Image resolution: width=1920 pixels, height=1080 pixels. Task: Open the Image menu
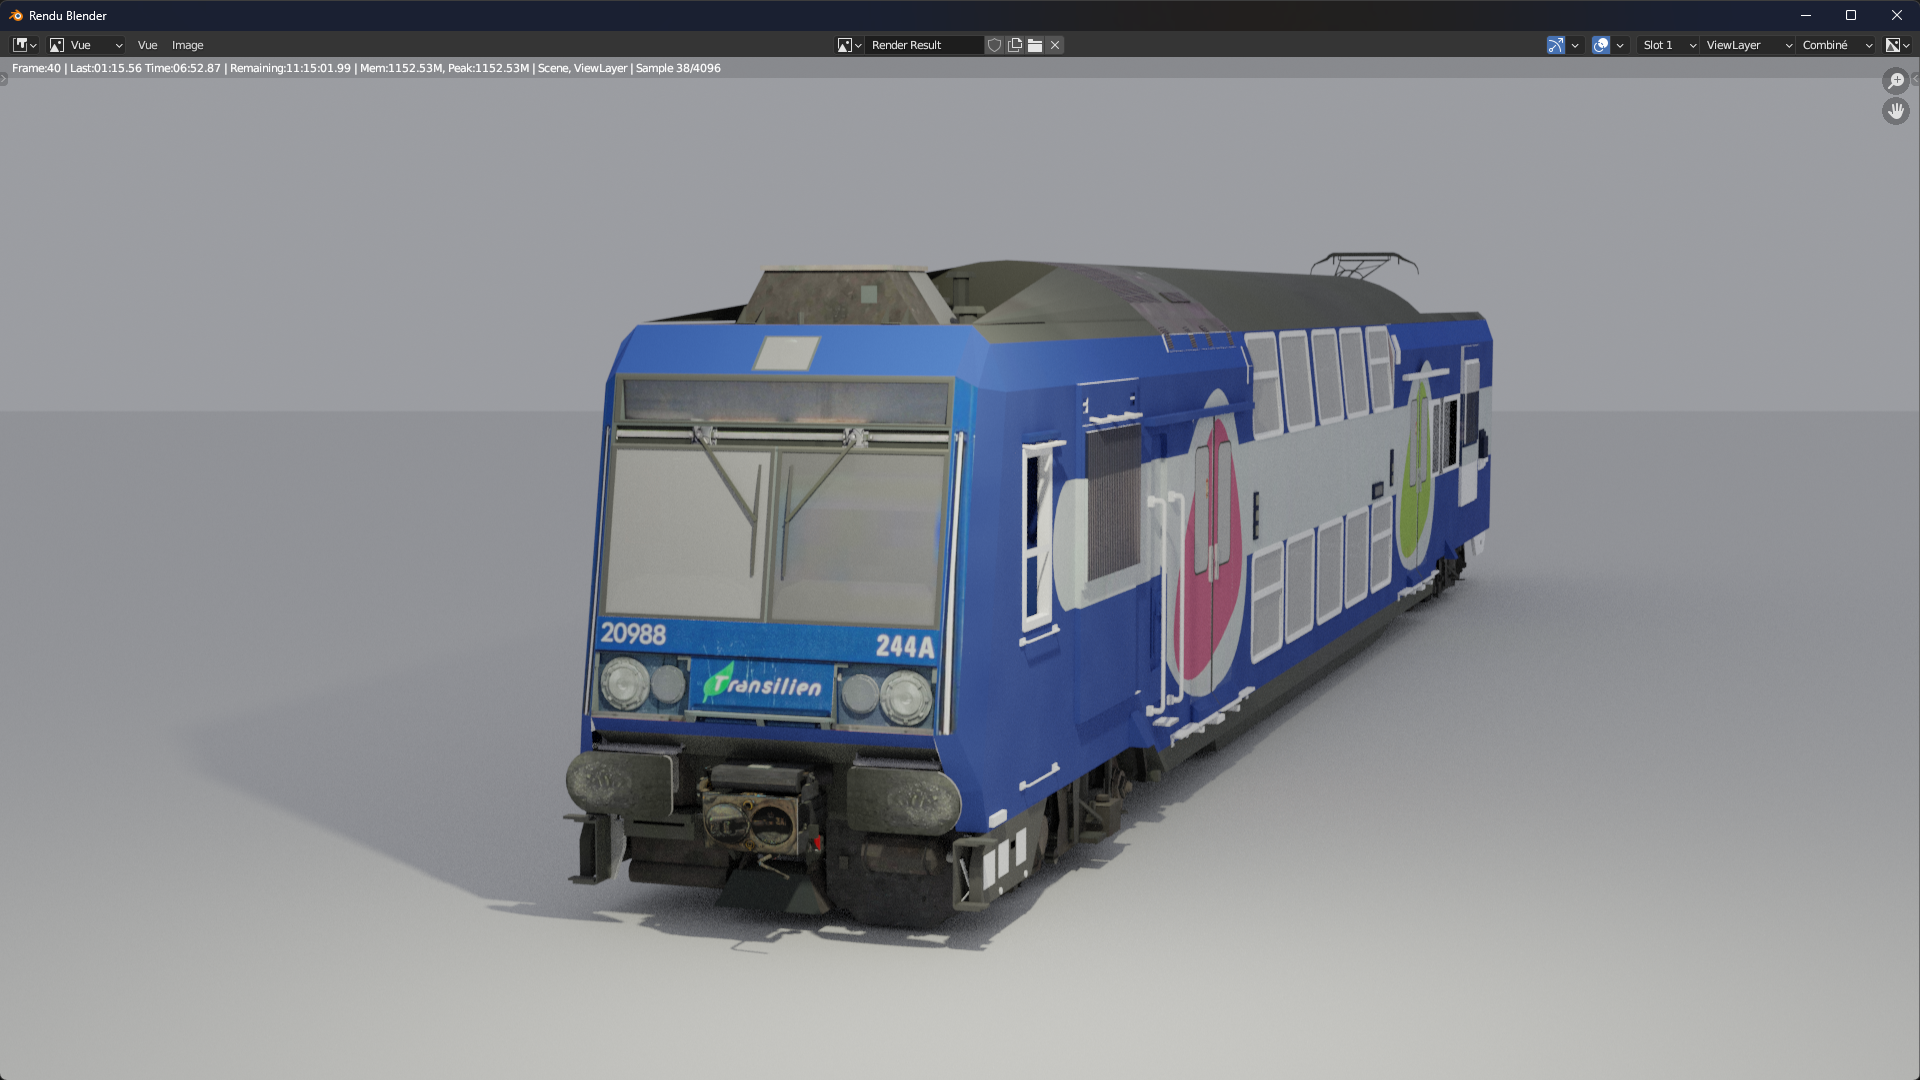point(187,45)
